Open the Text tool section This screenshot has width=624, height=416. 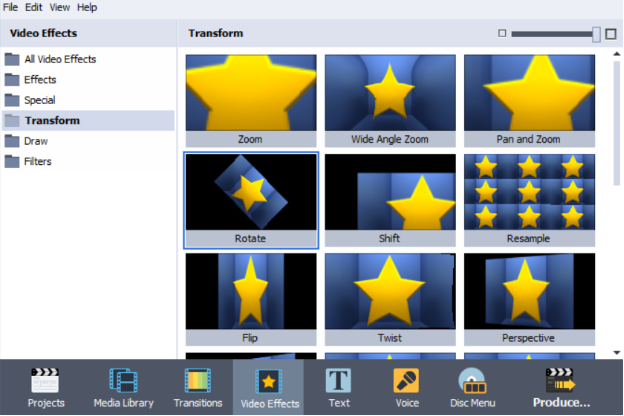coord(339,387)
